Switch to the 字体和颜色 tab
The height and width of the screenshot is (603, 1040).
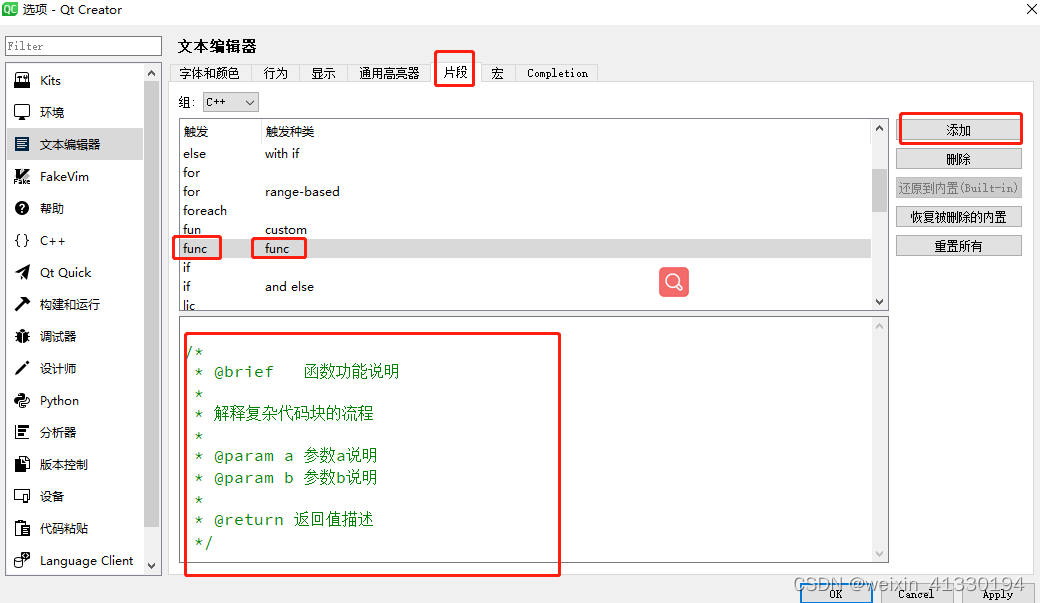pos(209,73)
